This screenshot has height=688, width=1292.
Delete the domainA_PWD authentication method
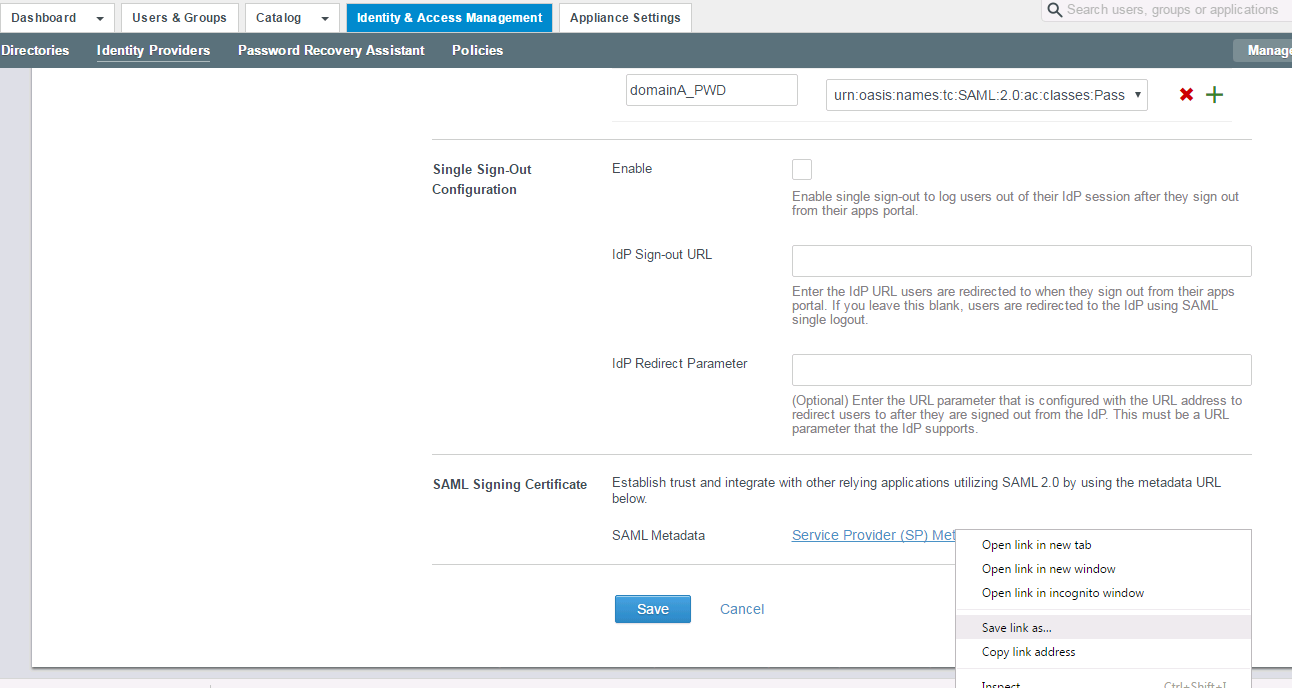tap(1185, 93)
